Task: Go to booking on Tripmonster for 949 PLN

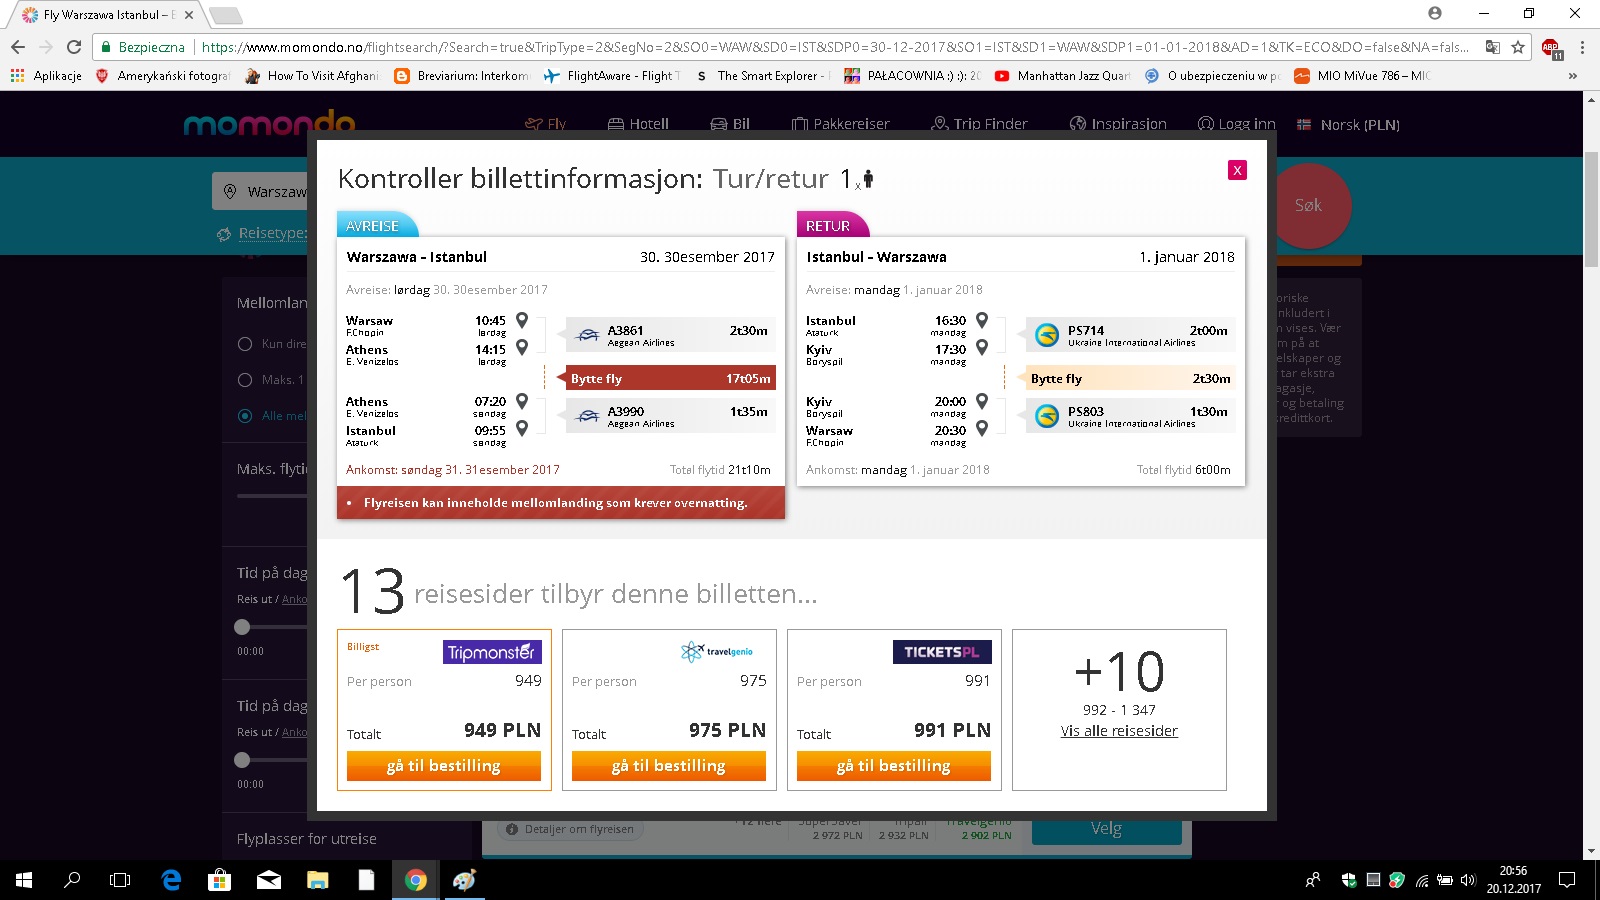Action: pyautogui.click(x=444, y=766)
